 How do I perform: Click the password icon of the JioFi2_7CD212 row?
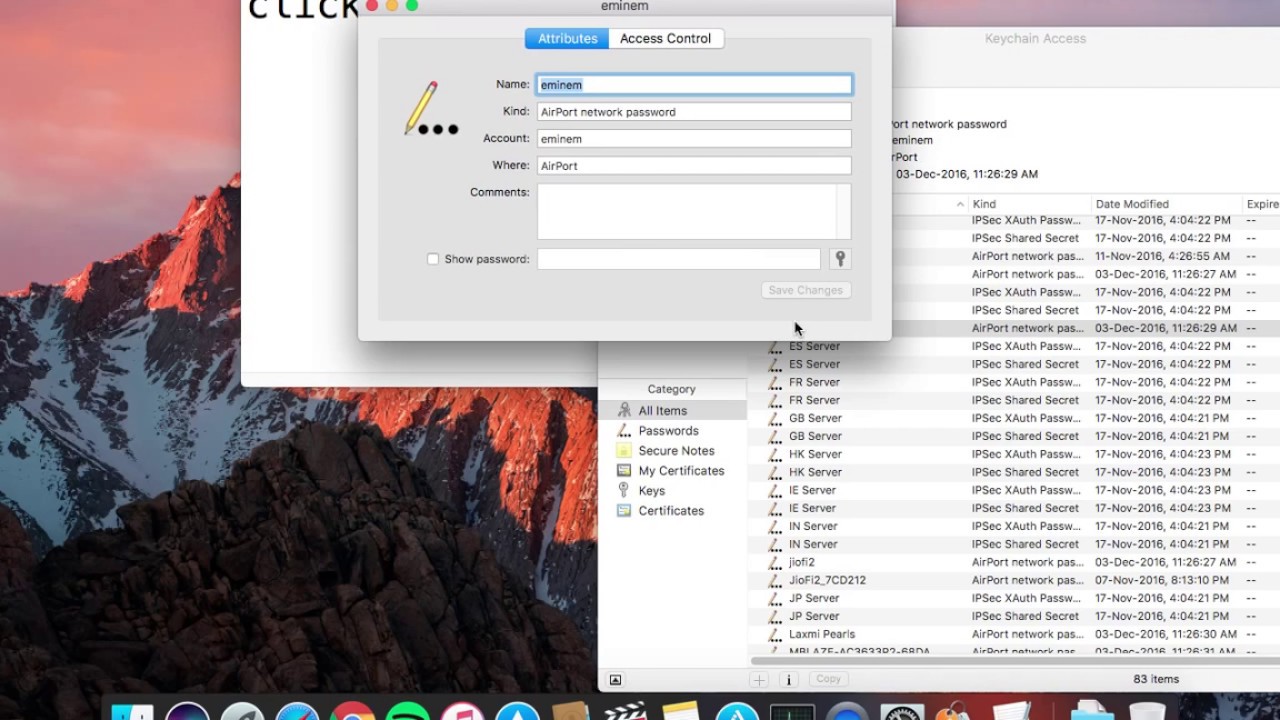click(775, 580)
